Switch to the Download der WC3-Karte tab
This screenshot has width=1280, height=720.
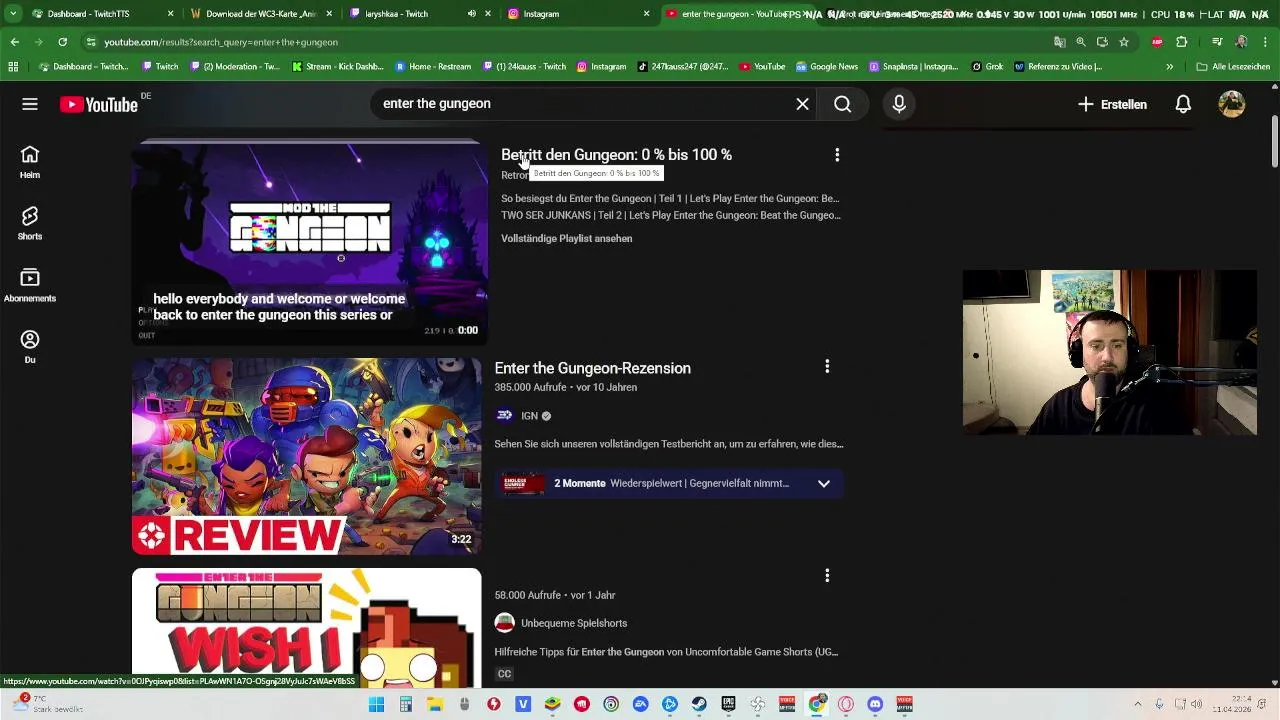pyautogui.click(x=262, y=14)
